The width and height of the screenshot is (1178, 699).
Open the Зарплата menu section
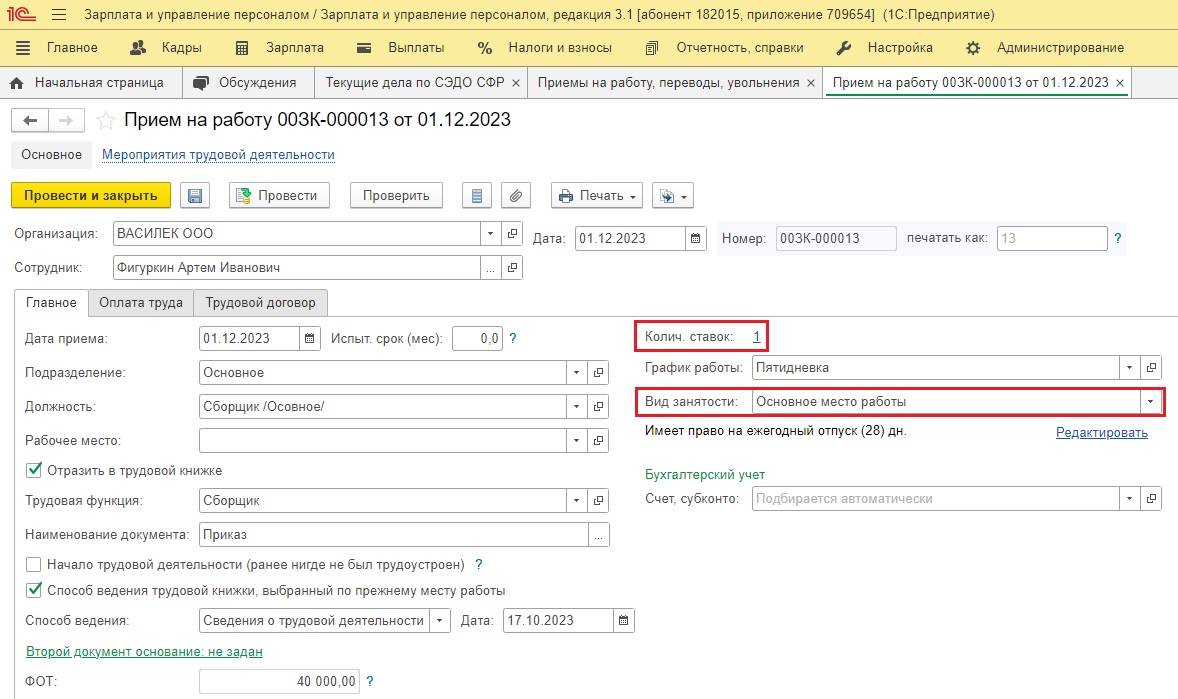279,47
